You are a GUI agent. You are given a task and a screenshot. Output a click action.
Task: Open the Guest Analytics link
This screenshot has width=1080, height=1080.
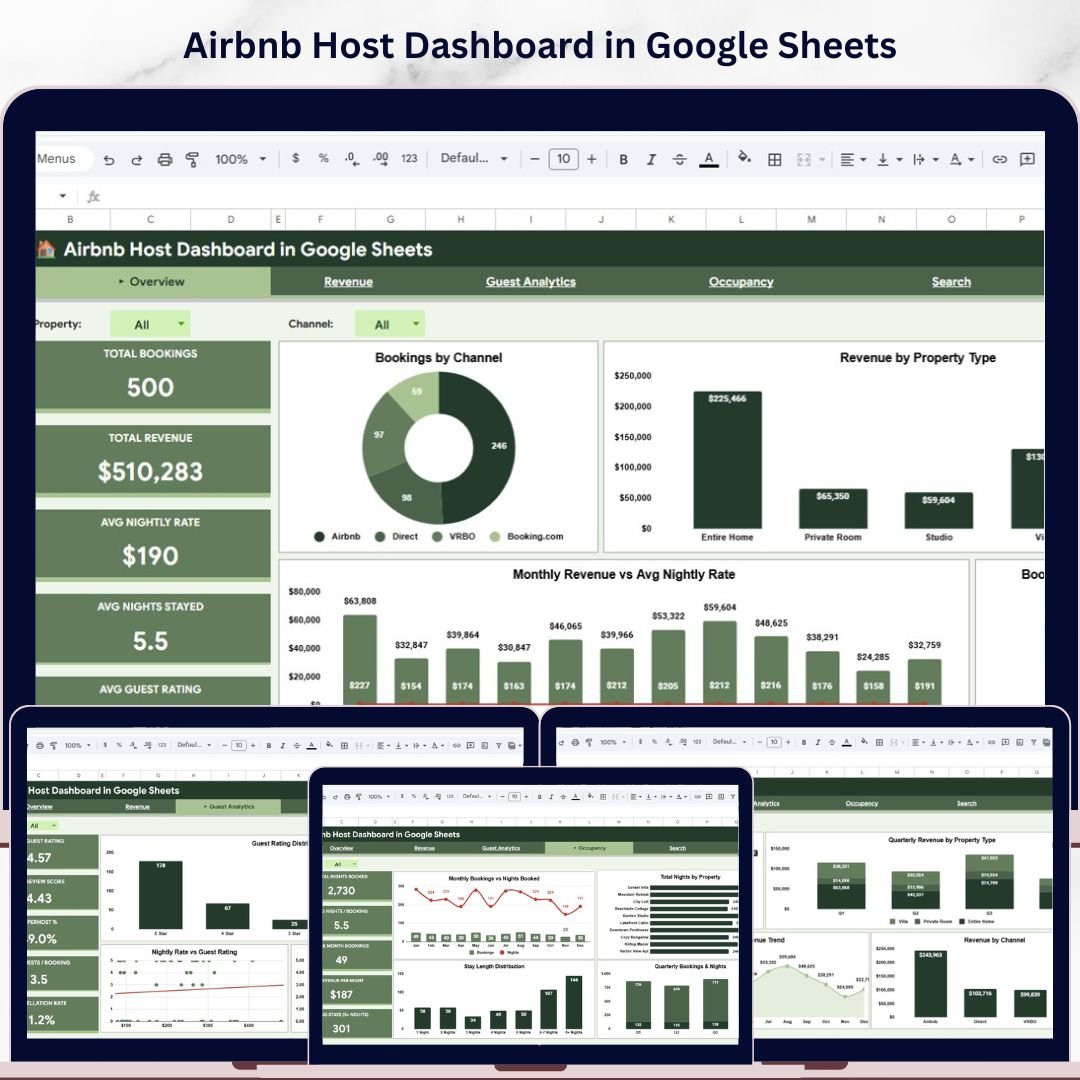tap(531, 281)
